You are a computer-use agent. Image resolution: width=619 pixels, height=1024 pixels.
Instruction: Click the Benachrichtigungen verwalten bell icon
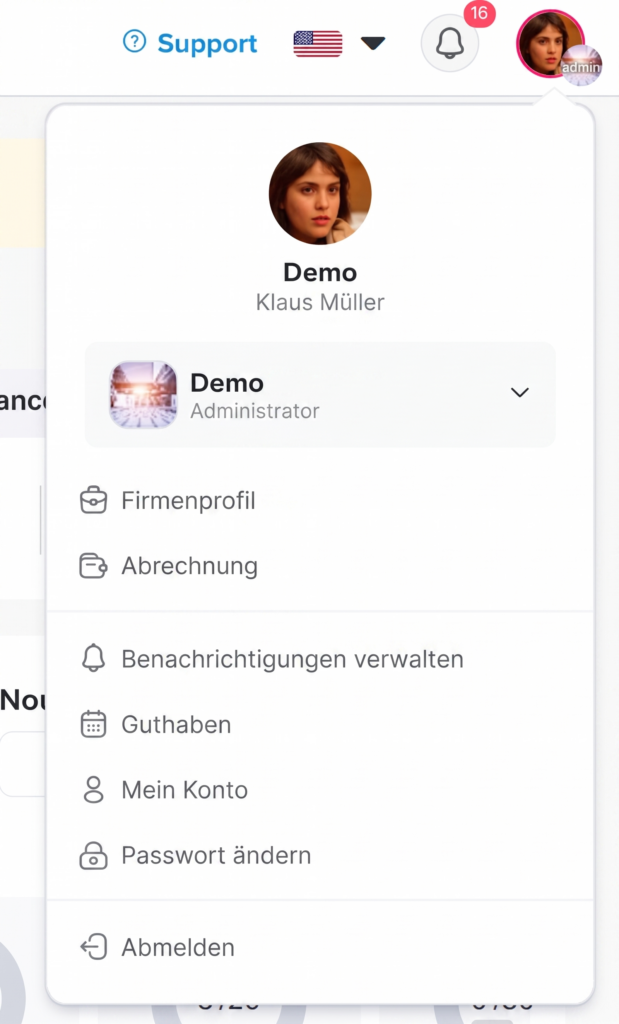point(93,659)
